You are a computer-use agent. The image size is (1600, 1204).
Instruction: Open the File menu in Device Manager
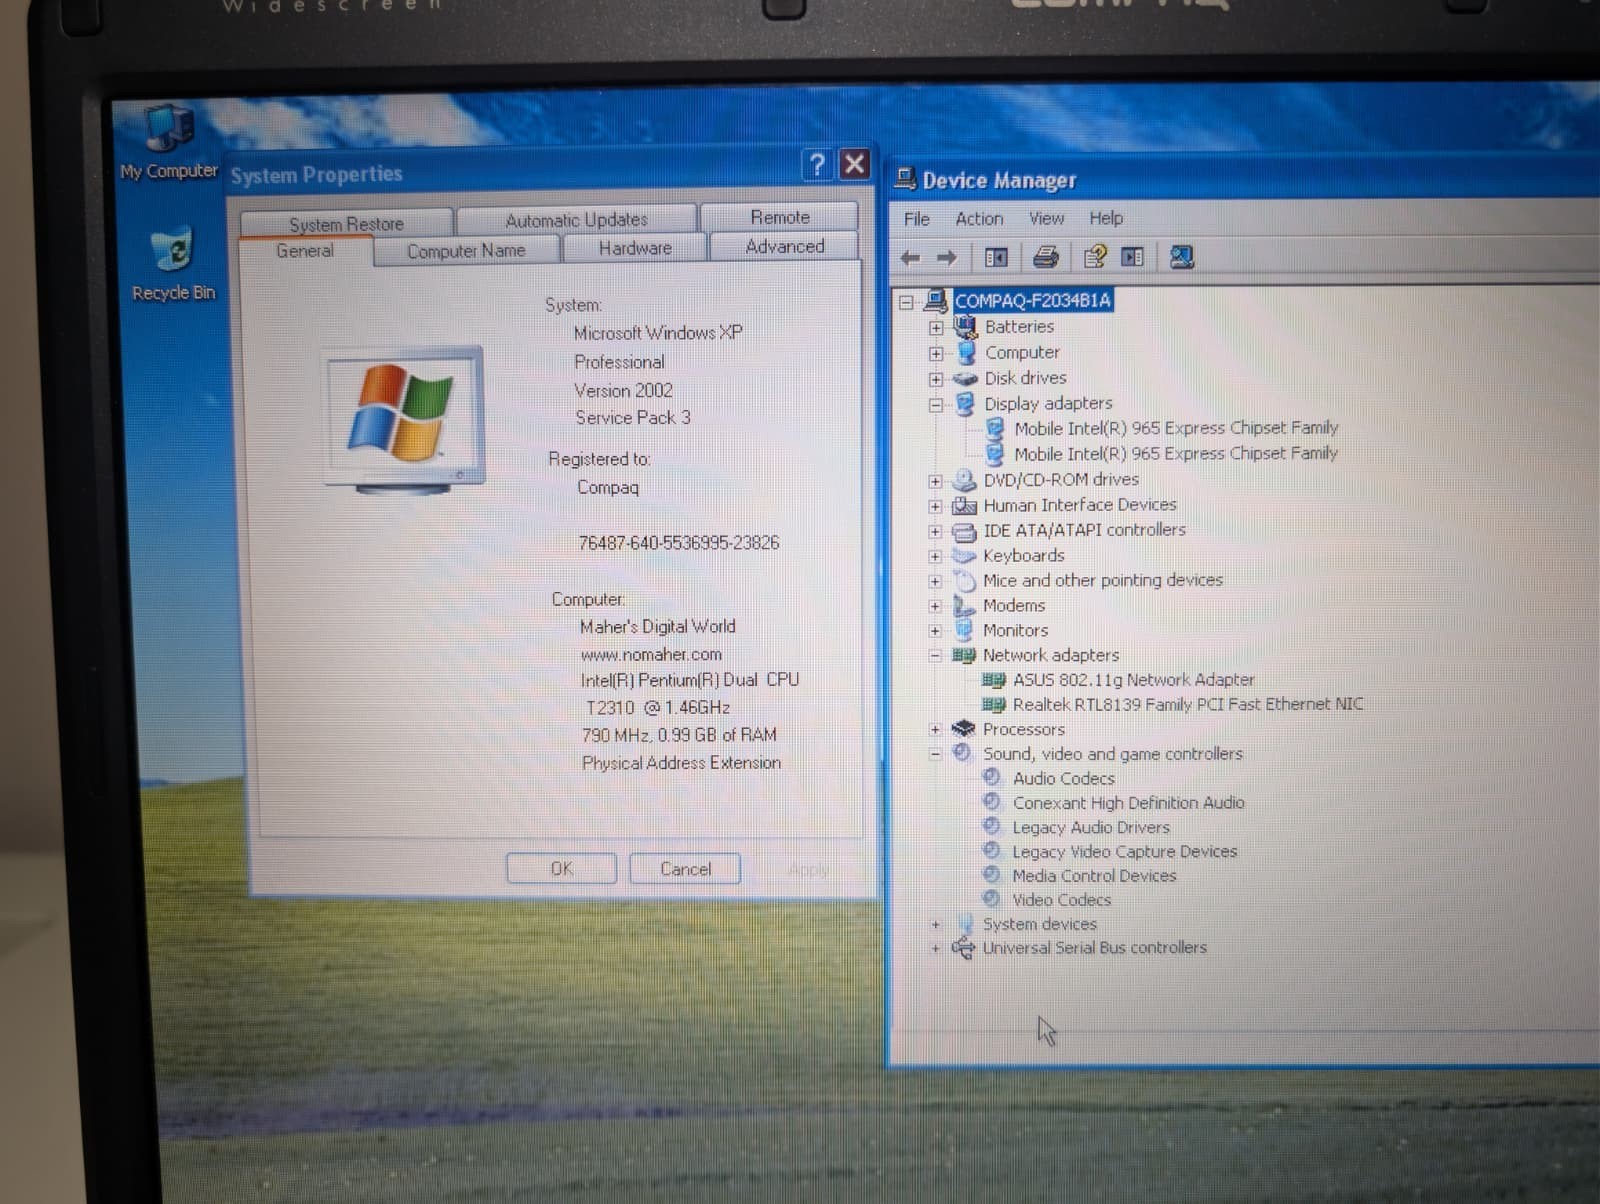916,219
